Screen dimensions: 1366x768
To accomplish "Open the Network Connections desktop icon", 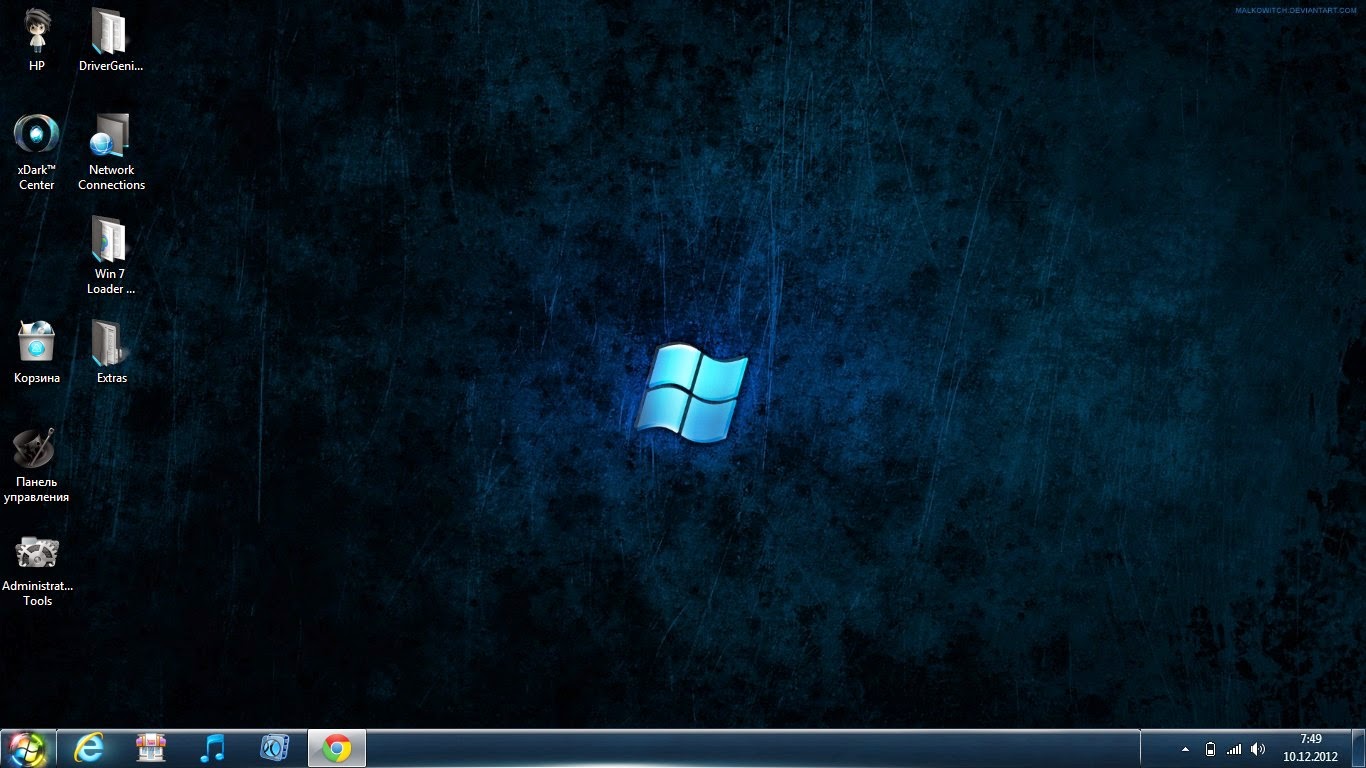I will click(111, 151).
